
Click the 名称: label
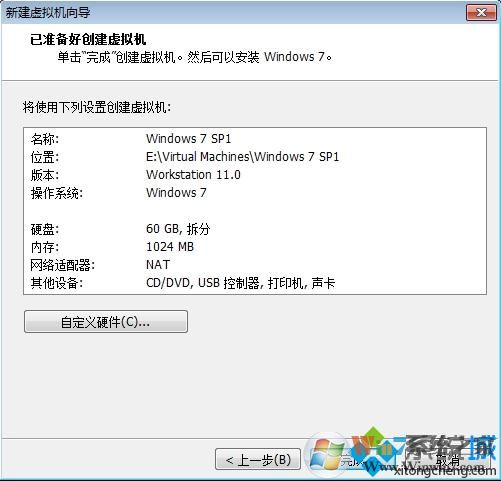tap(45, 139)
